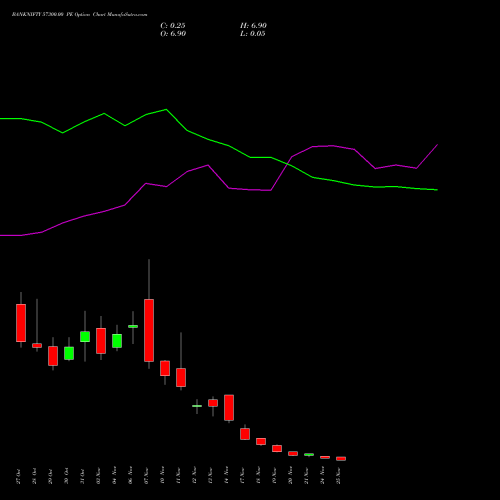Select the low value L: 0.05
Viewport: 500px width, 500px height.
[253, 34]
